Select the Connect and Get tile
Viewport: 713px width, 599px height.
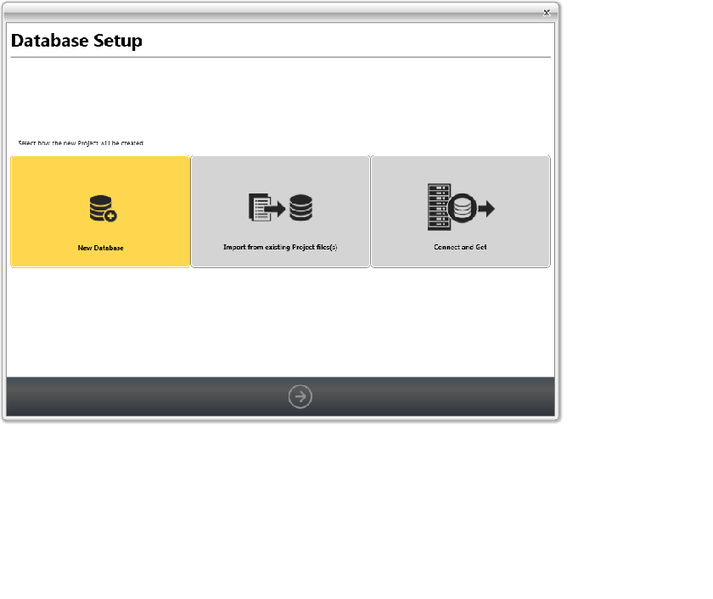(x=460, y=211)
